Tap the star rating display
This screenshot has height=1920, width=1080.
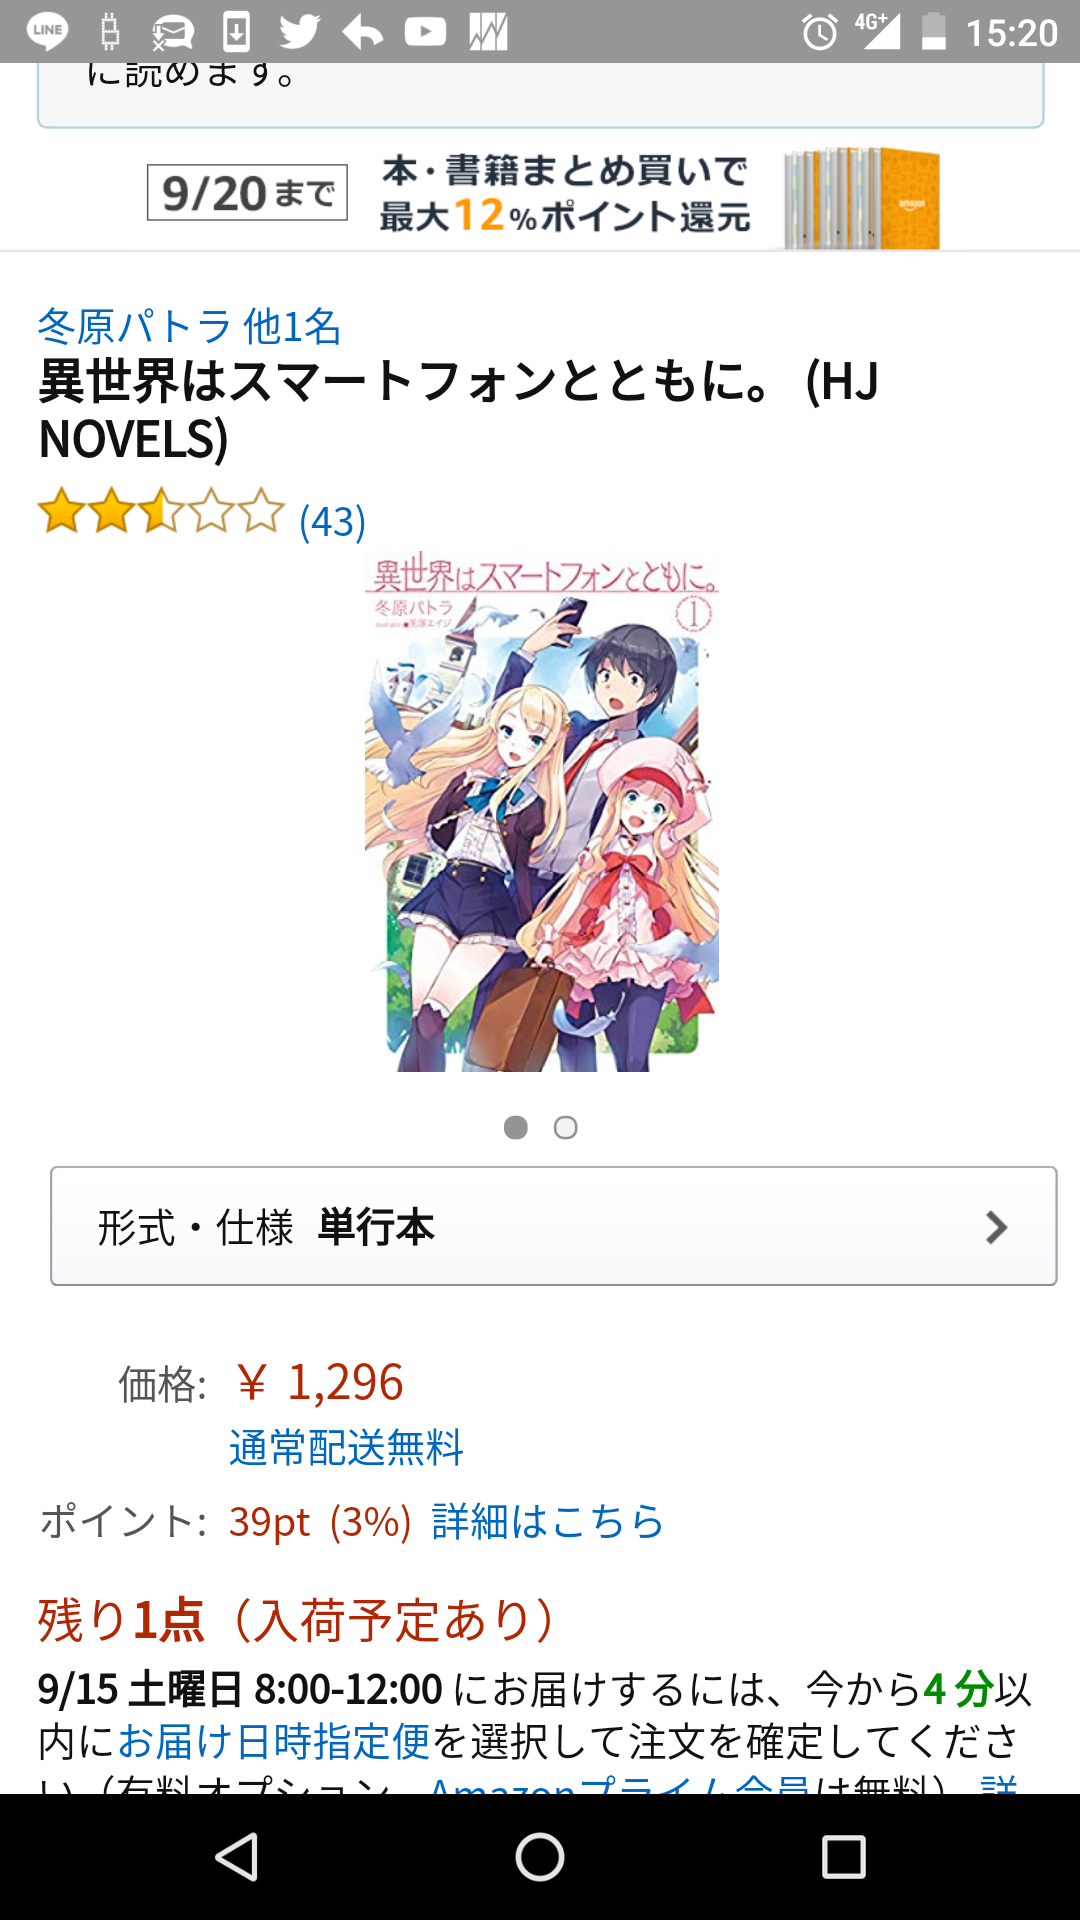point(162,511)
